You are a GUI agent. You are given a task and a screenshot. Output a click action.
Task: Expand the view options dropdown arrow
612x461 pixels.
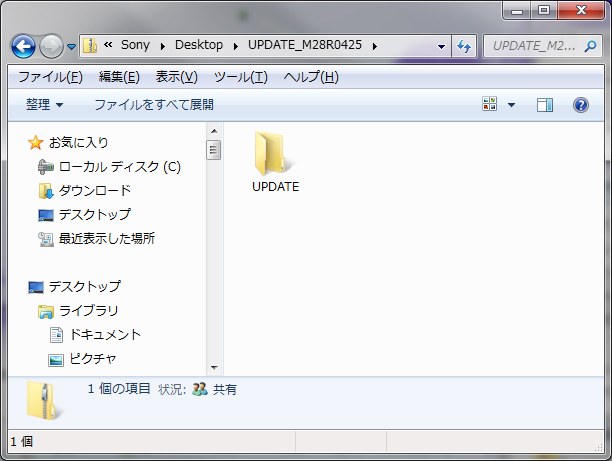512,104
